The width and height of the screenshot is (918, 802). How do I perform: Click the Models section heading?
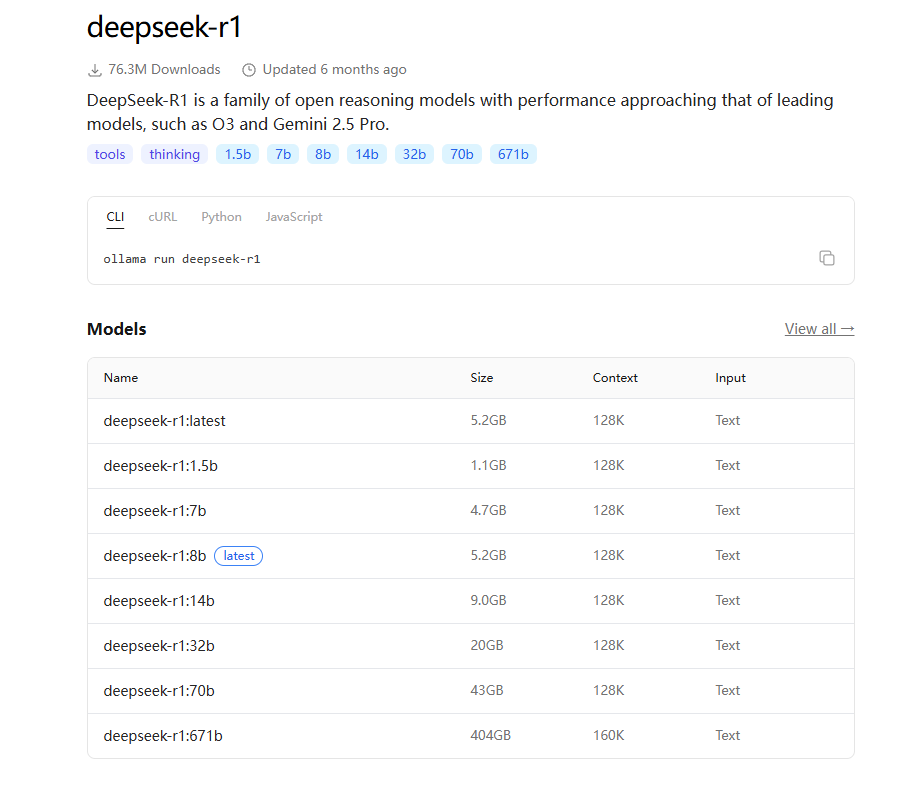click(117, 330)
